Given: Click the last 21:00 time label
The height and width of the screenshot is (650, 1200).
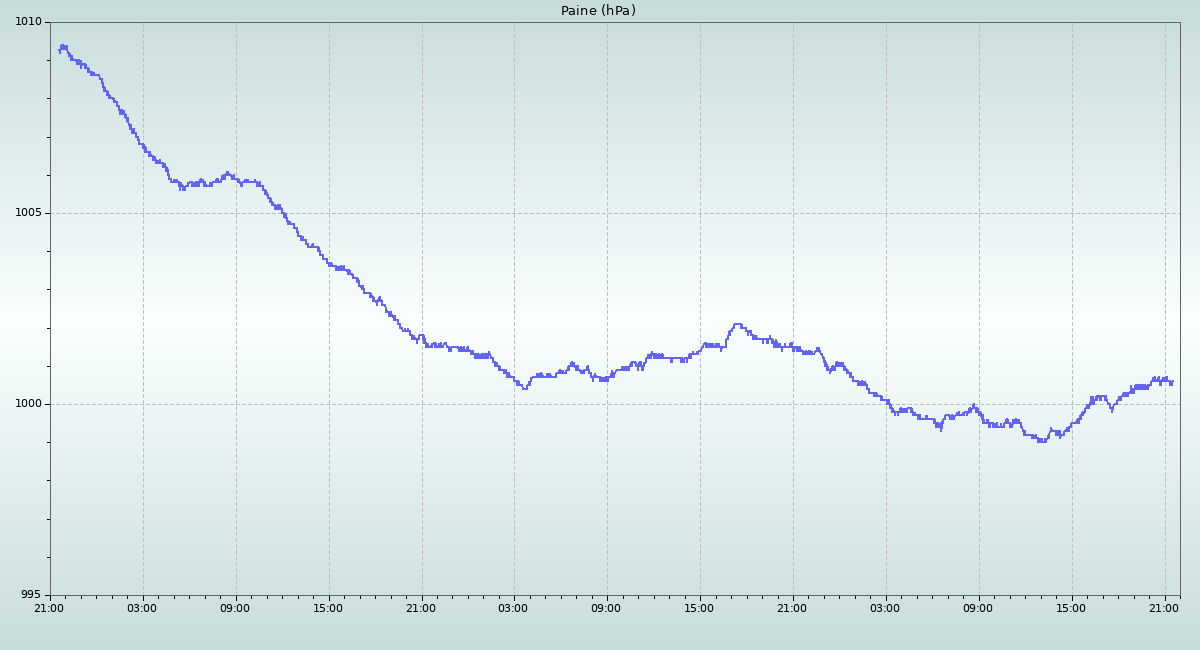Looking at the screenshot, I should click(1164, 608).
